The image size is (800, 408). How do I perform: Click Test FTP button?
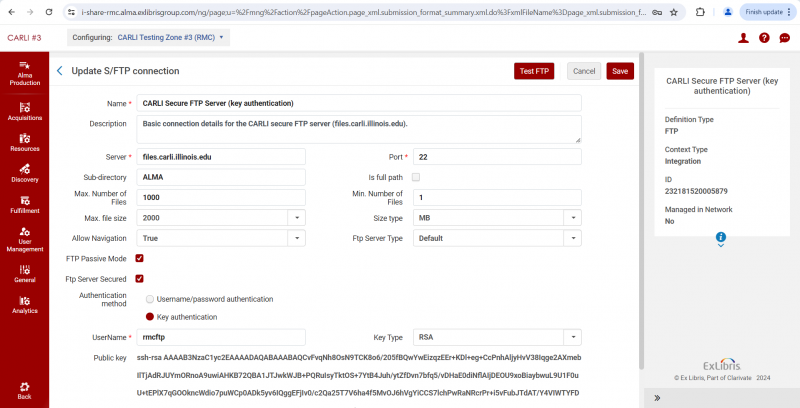[x=534, y=71]
